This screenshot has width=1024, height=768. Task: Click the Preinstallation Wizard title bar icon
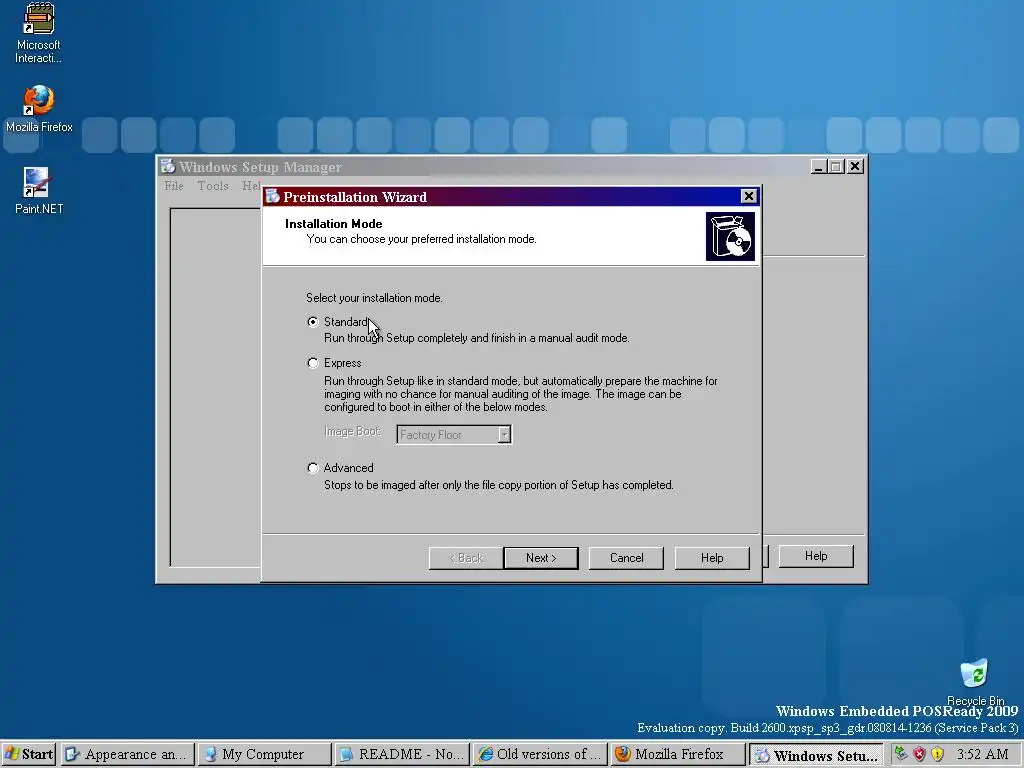point(273,197)
